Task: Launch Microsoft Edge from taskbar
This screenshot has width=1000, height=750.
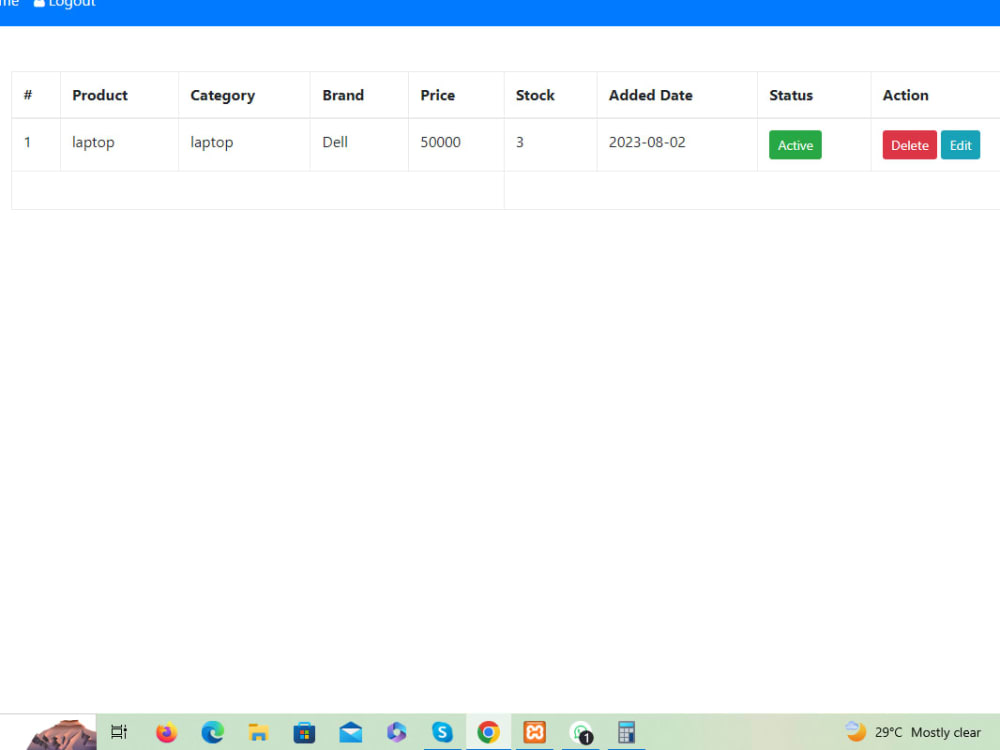Action: tap(212, 732)
